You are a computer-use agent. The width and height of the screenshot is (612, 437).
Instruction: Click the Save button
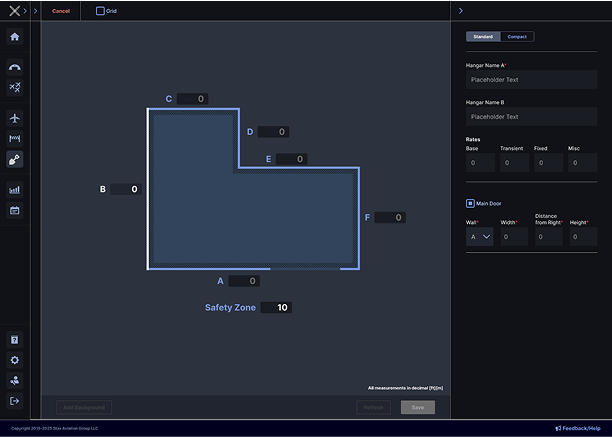pos(417,407)
